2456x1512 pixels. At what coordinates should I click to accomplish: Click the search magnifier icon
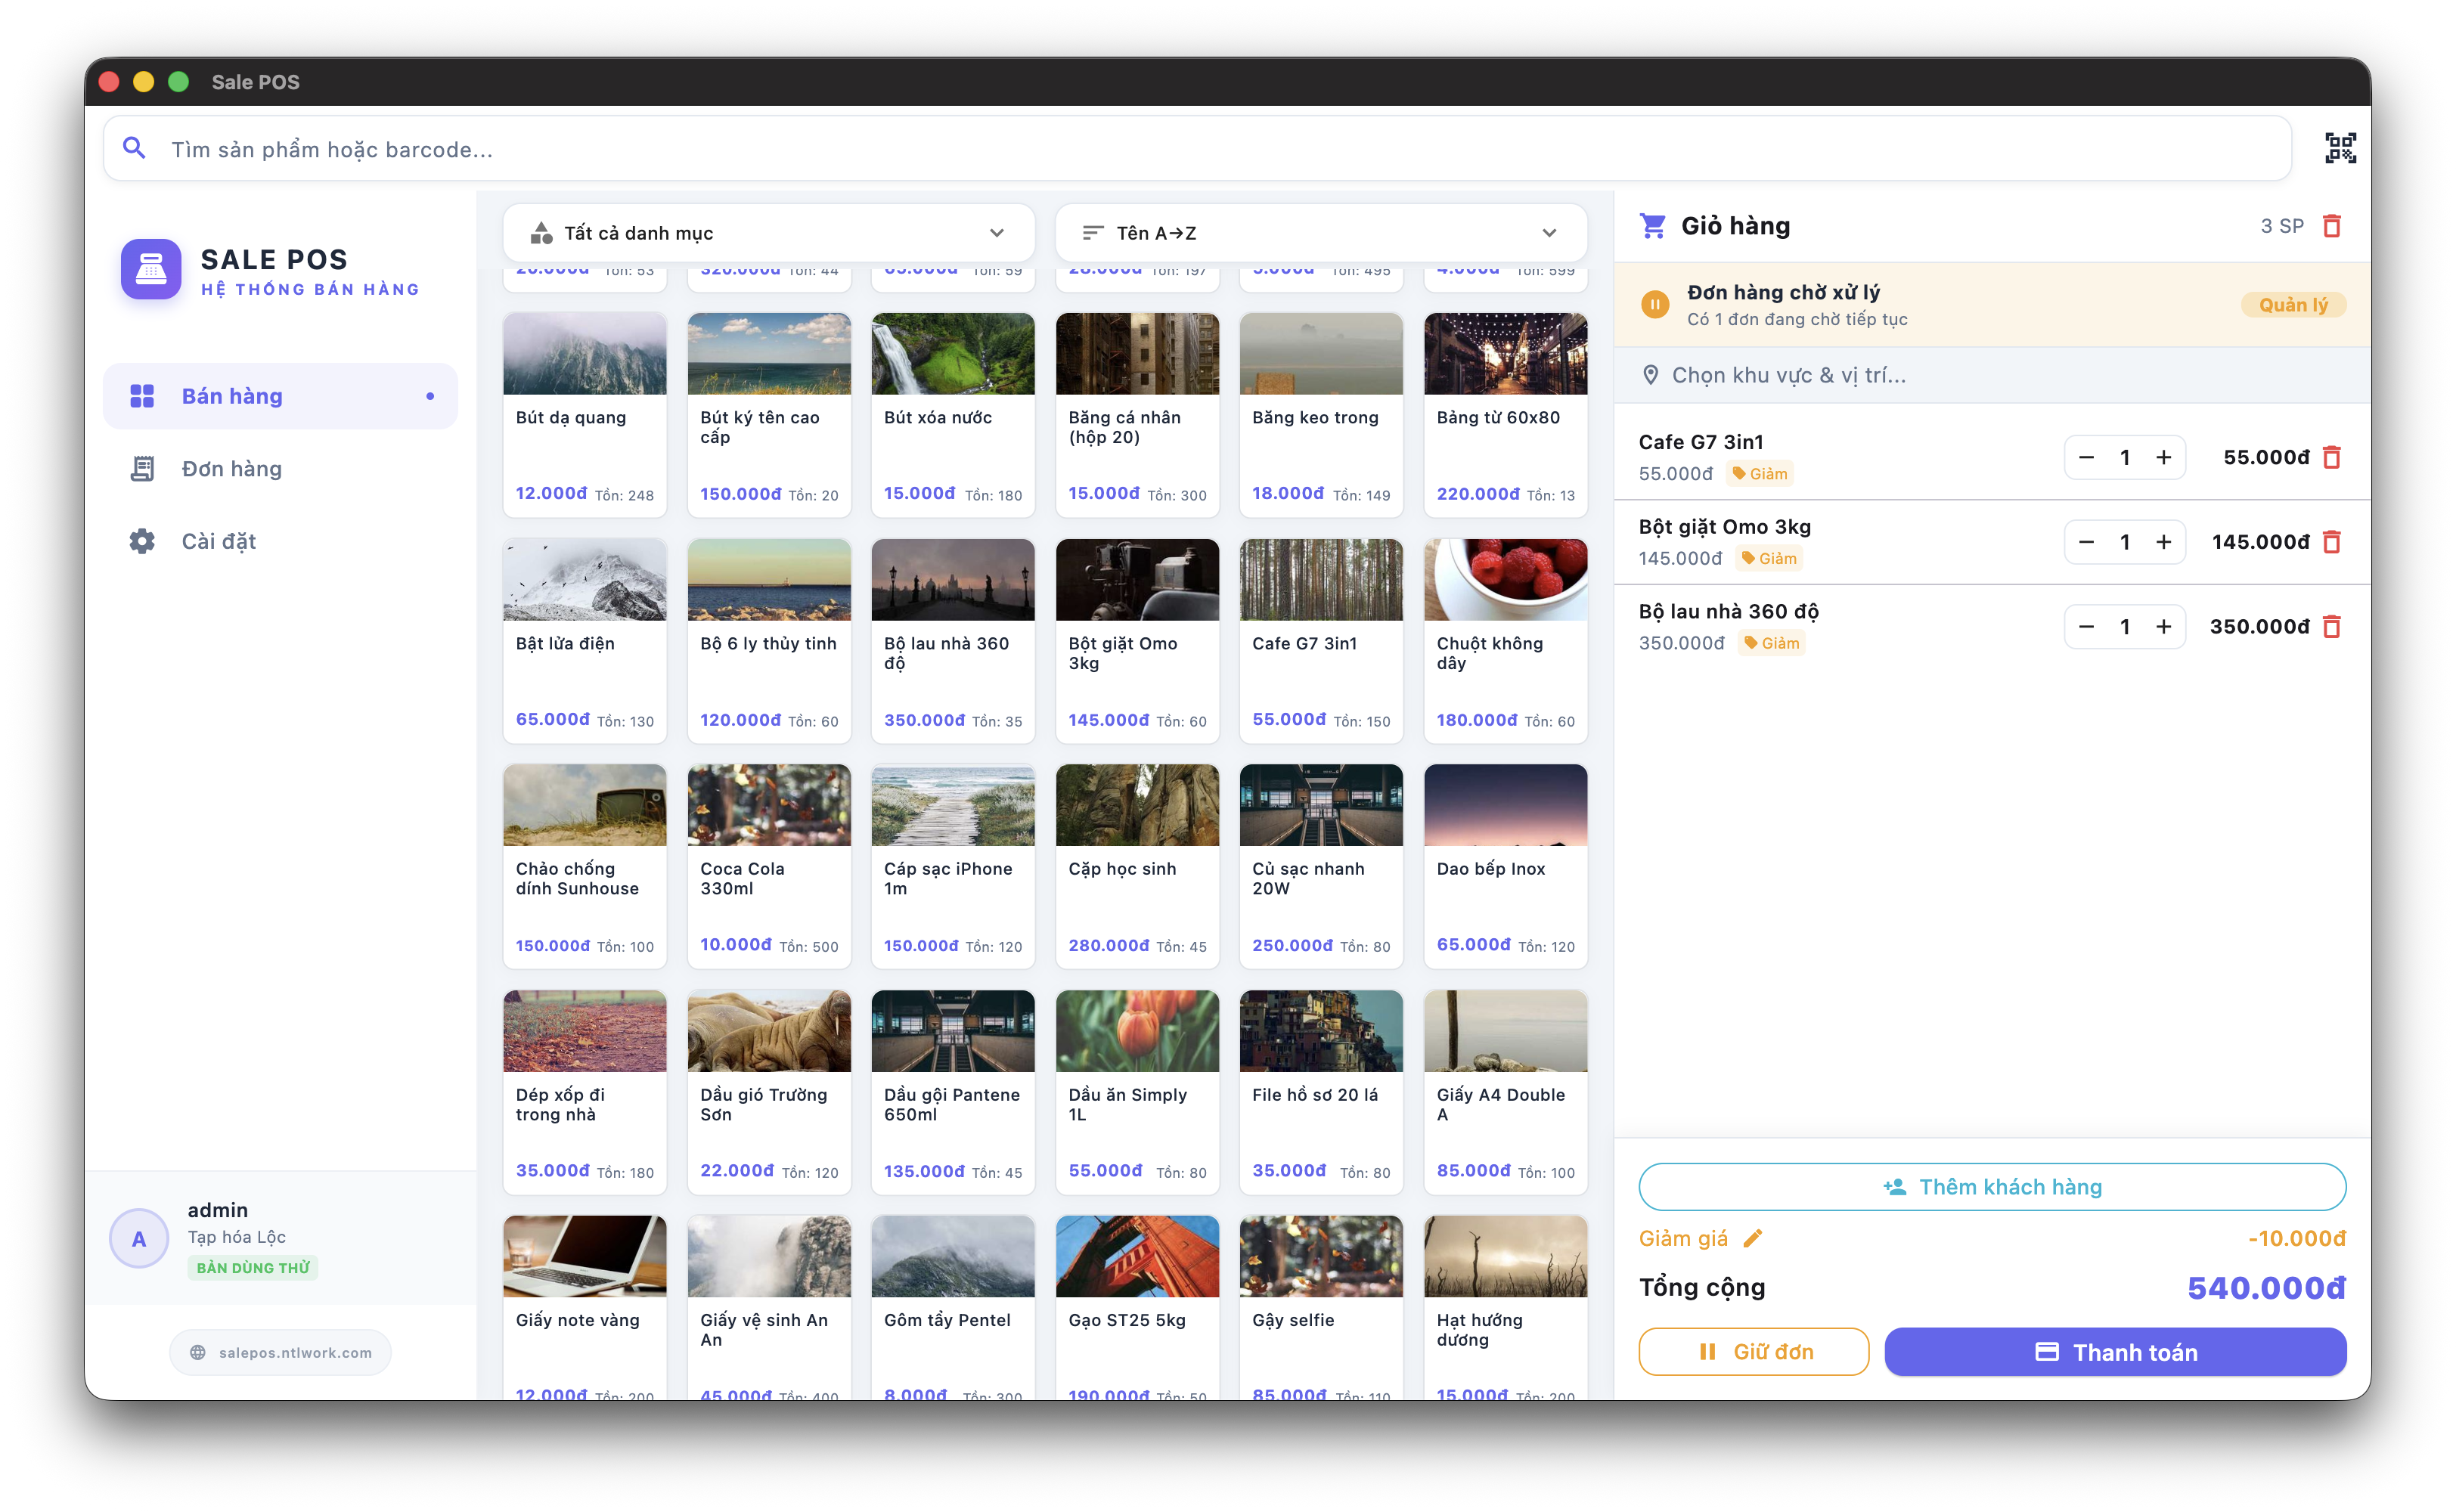134,149
